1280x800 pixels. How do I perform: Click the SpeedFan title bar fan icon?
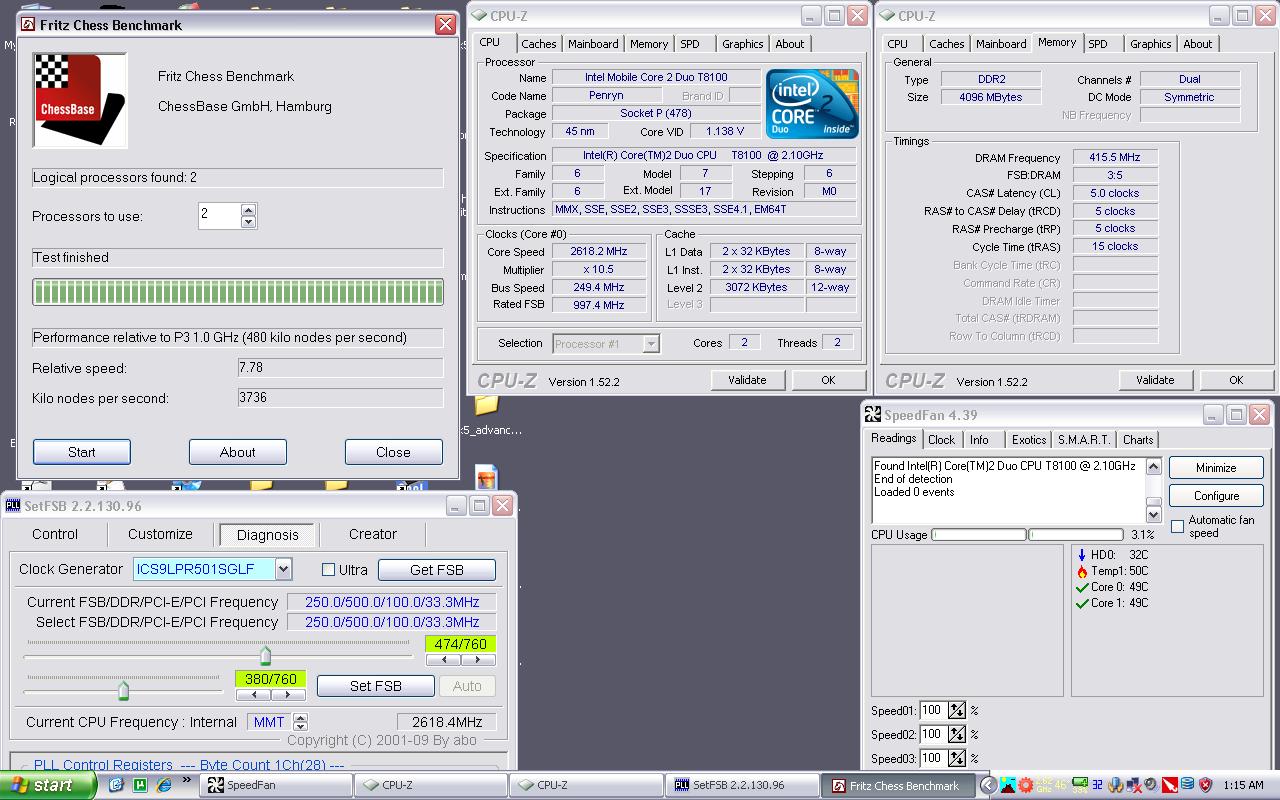(873, 415)
